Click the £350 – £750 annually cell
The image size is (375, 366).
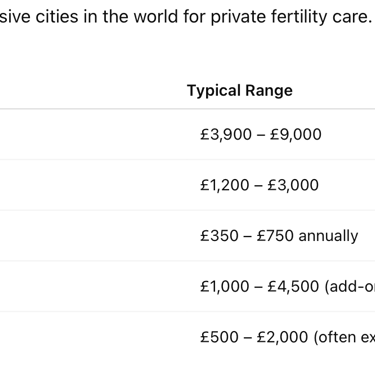[x=279, y=236]
